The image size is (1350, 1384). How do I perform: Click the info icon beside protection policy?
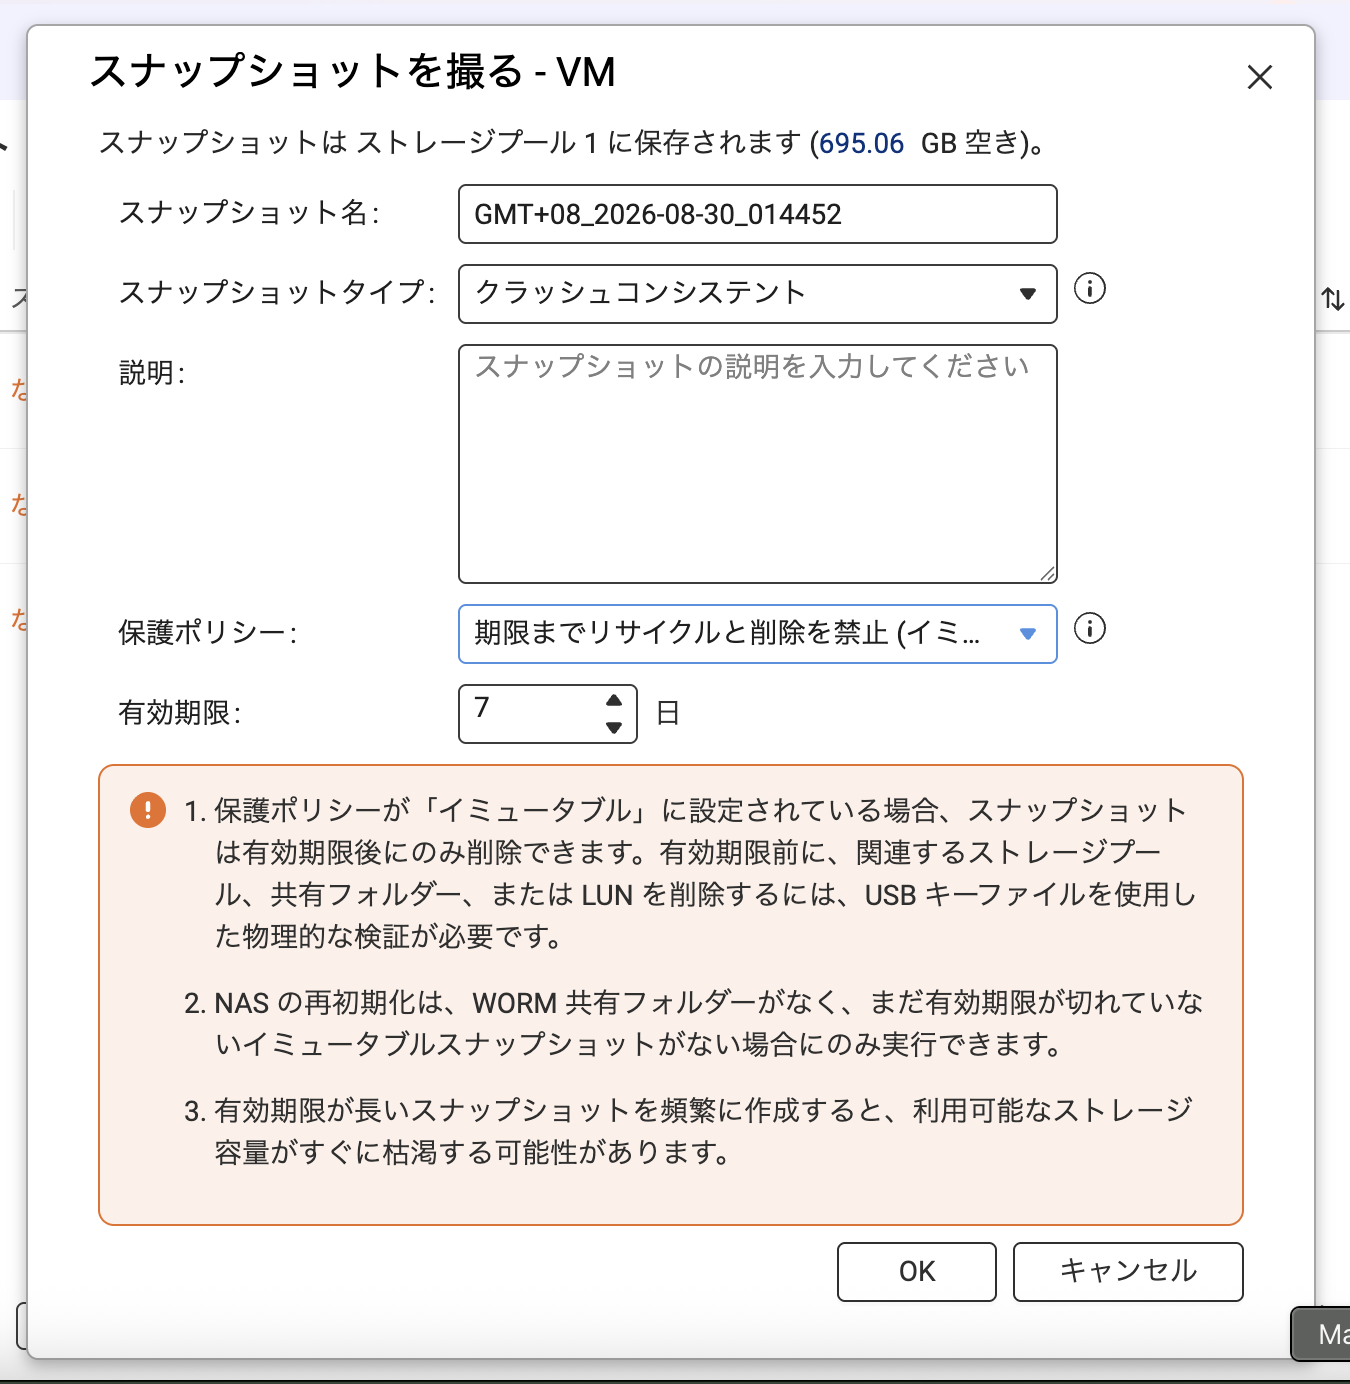pos(1089,629)
